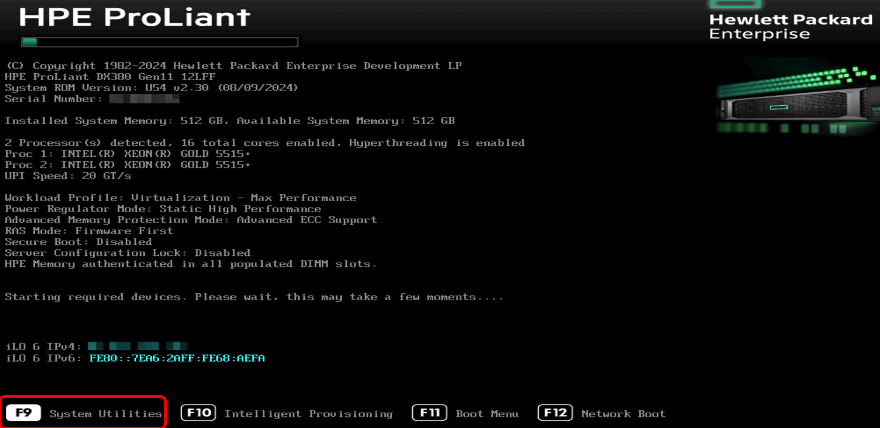Screen dimensions: 880x428
Task: Click the Proc 2 XEON GOLD 5515+ line
Action: pos(127,165)
